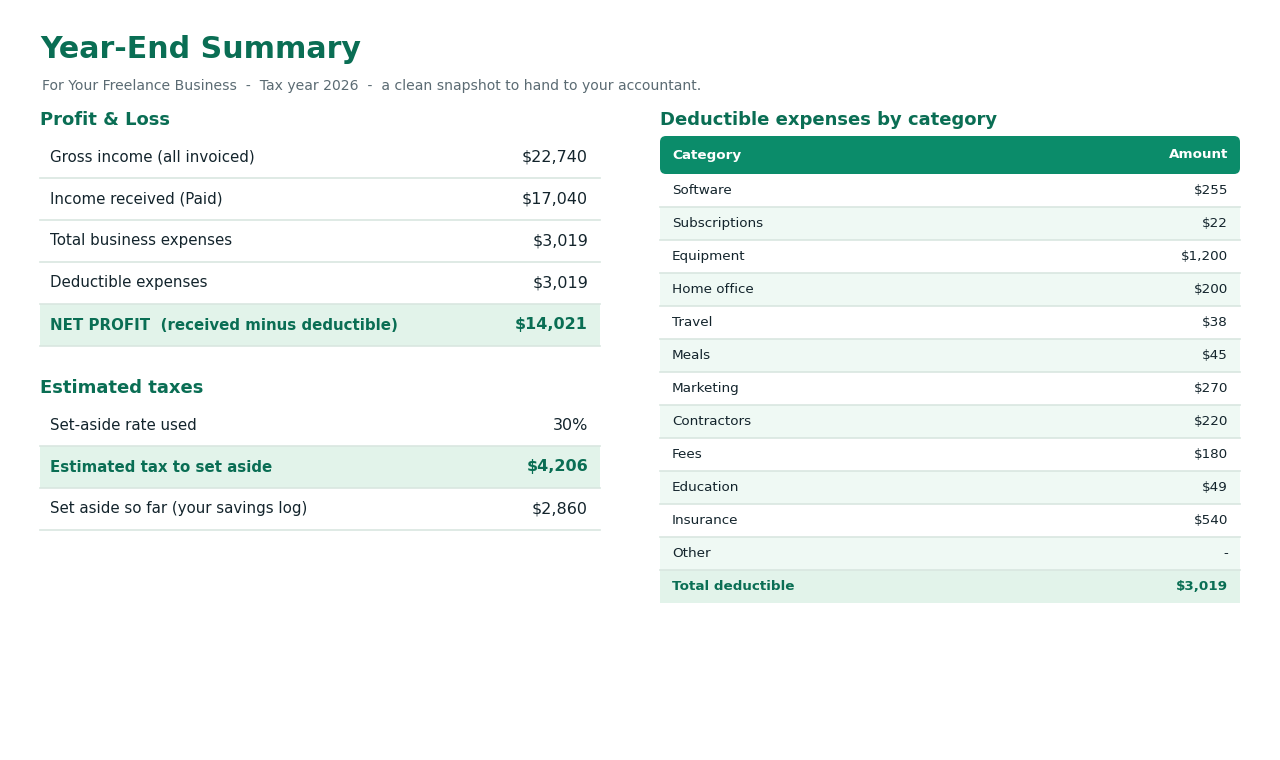Select the $2,860 set aside value

(x=559, y=509)
